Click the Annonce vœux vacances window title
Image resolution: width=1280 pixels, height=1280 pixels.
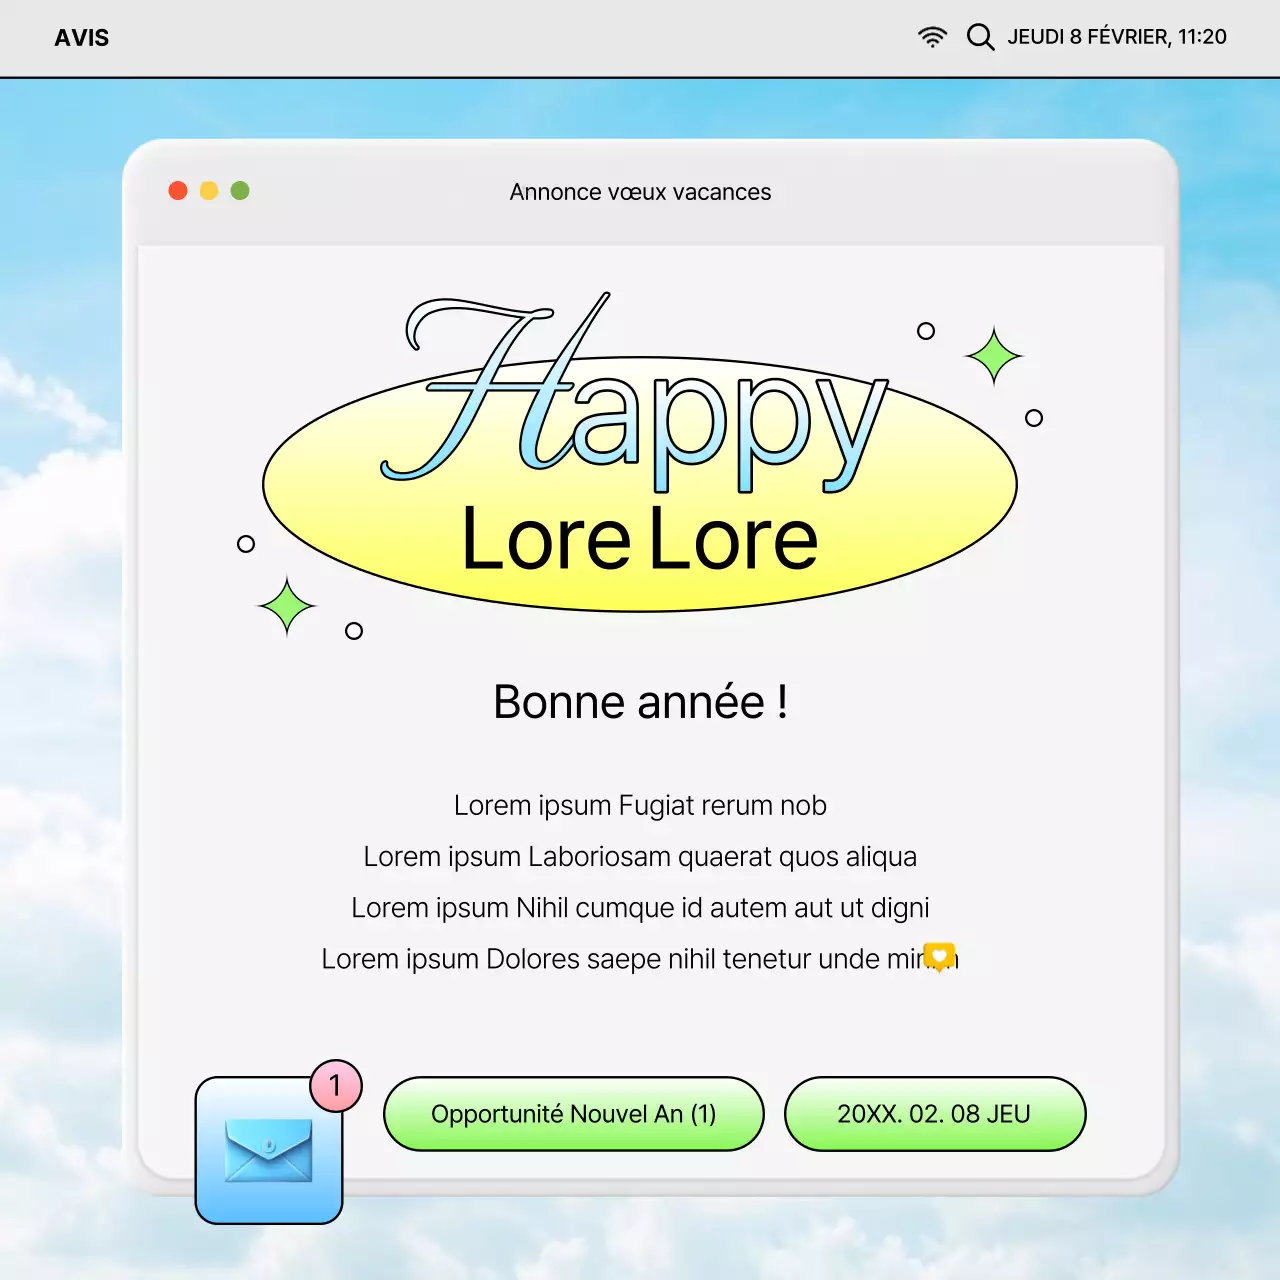[640, 192]
